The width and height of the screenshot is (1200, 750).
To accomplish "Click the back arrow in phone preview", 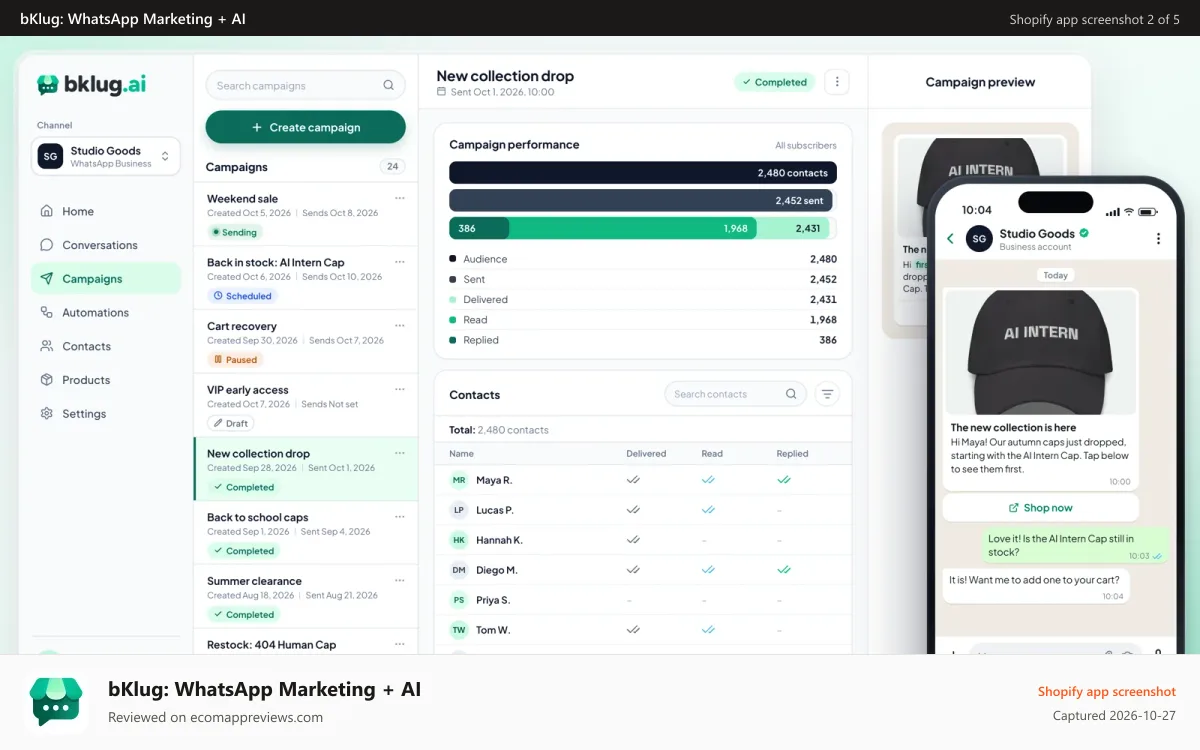I will coord(950,239).
